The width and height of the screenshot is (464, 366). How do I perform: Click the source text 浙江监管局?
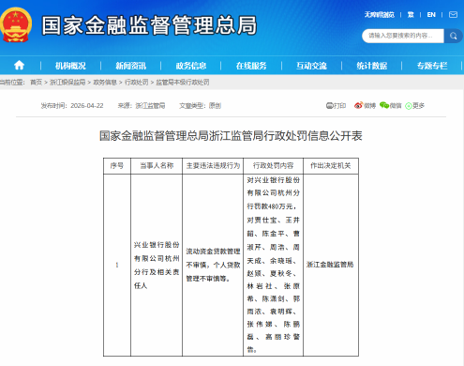[x=150, y=106]
